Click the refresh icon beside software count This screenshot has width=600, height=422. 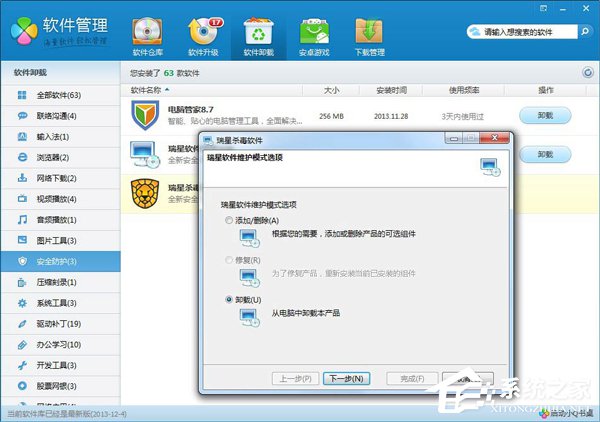[588, 72]
